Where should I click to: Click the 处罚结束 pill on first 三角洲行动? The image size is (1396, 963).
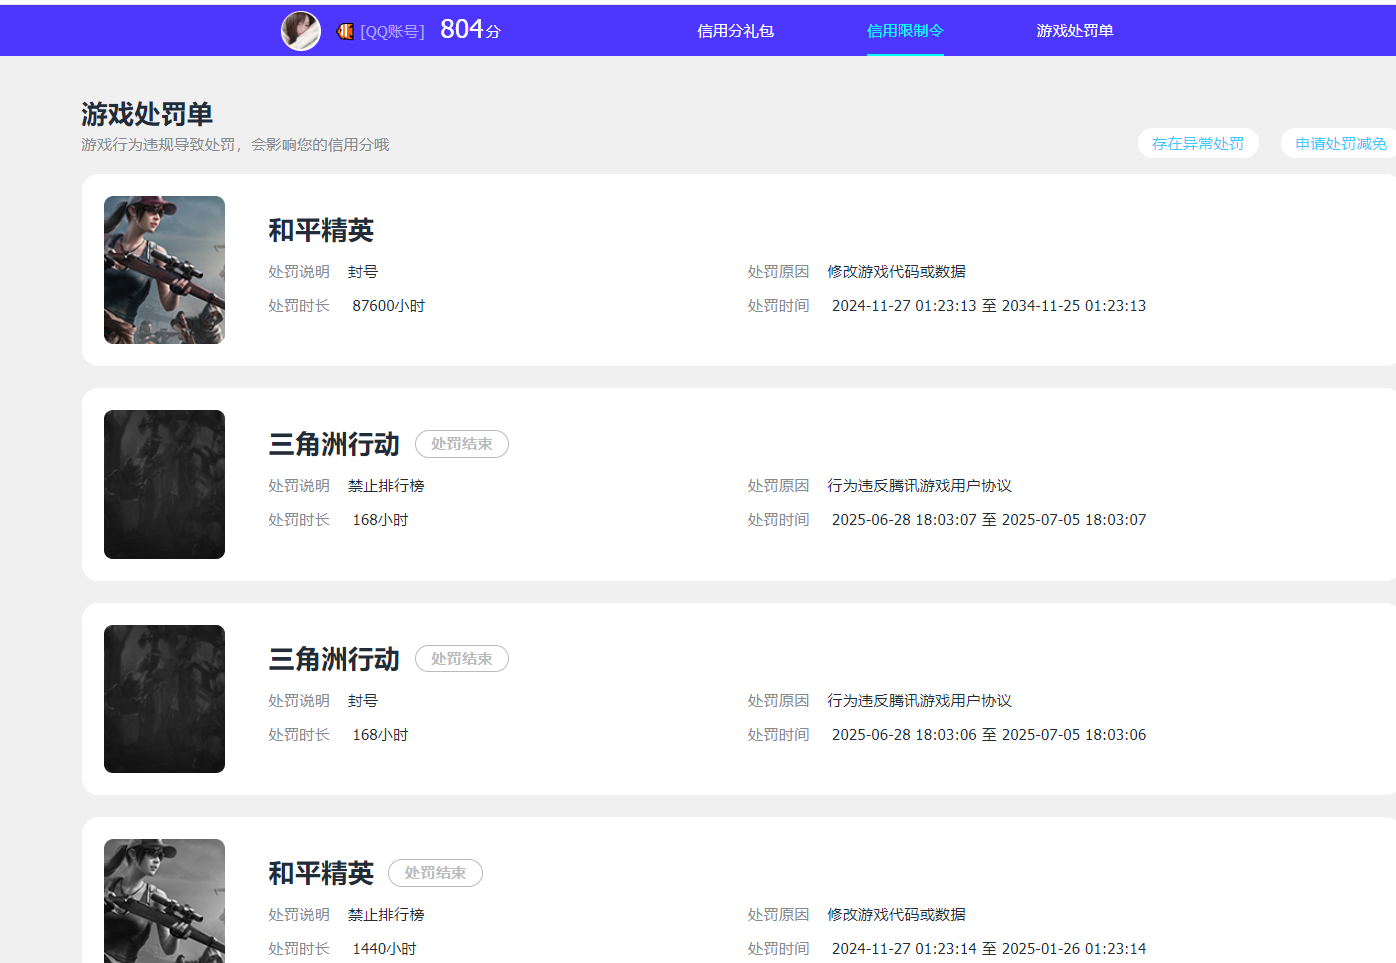point(461,443)
